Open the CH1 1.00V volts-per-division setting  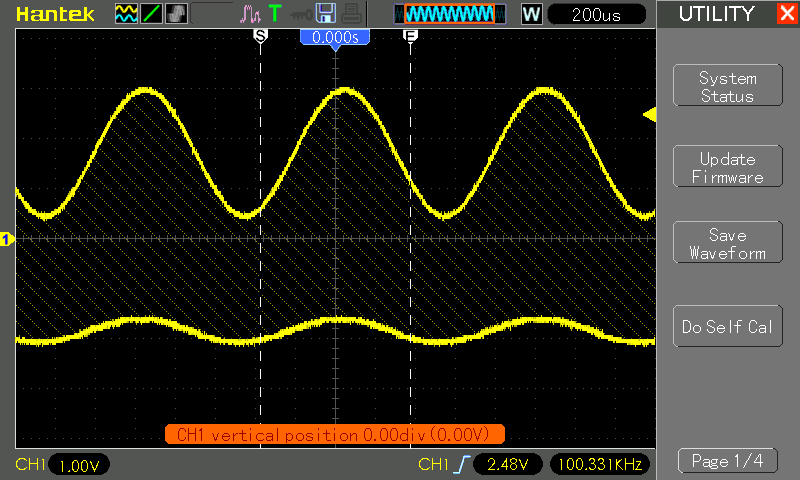pyautogui.click(x=78, y=465)
